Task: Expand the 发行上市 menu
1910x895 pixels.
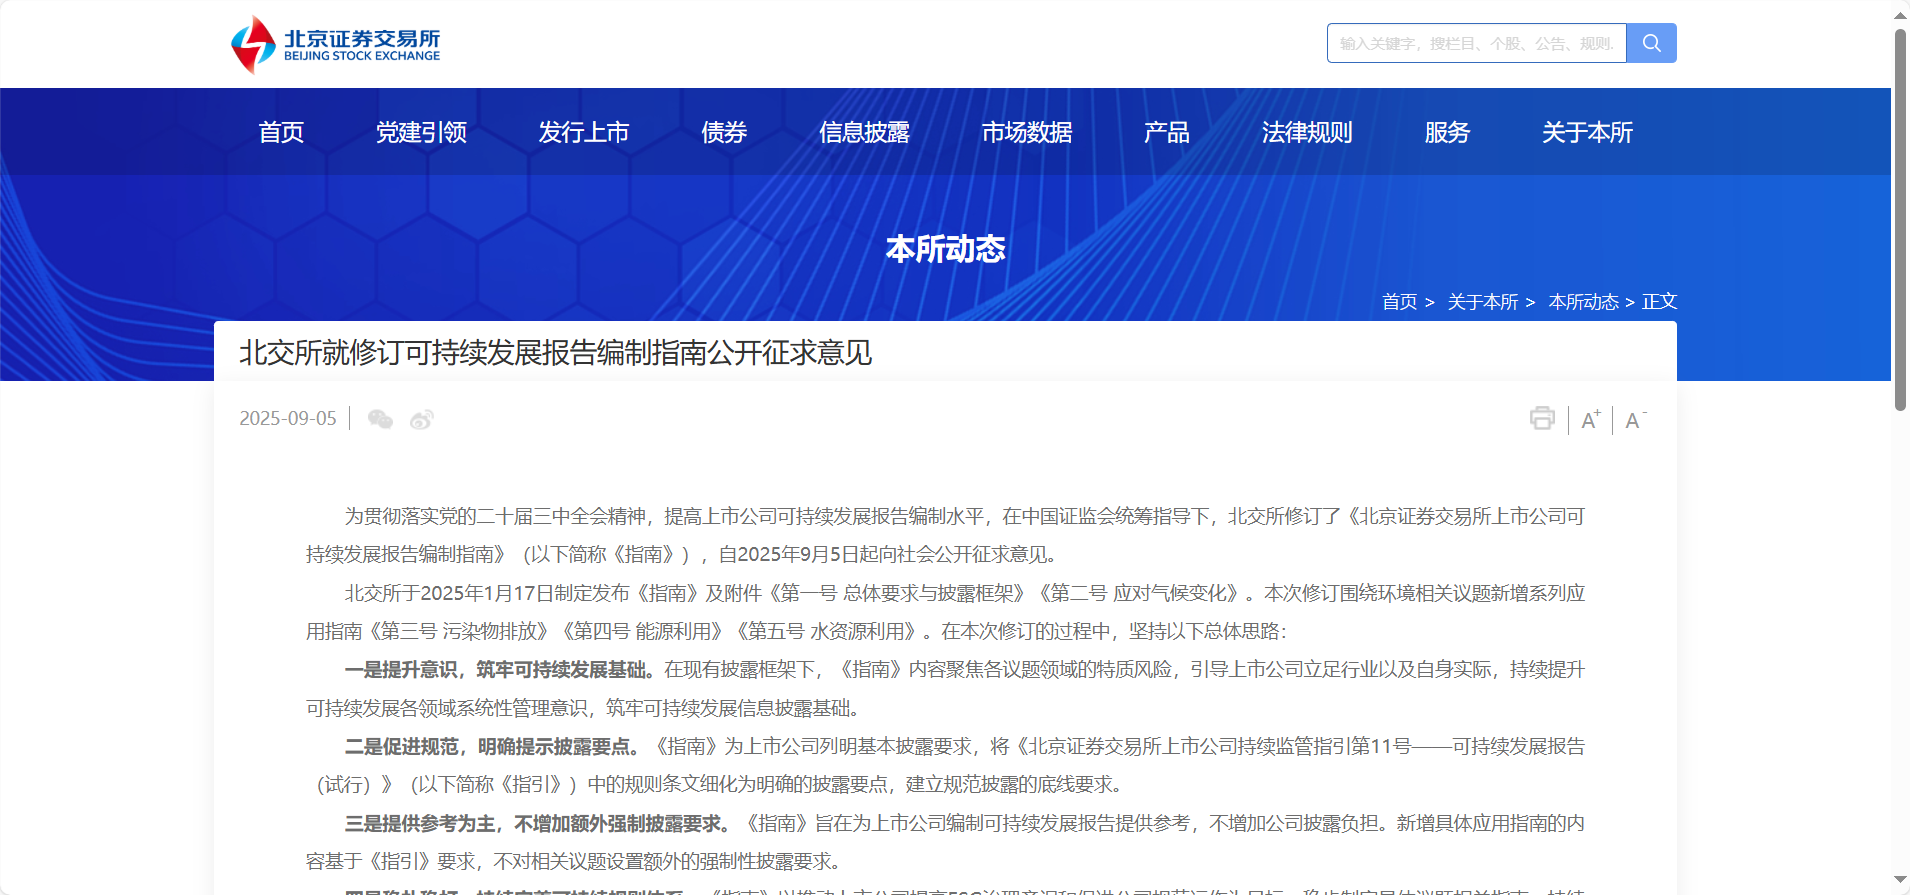Action: (584, 132)
